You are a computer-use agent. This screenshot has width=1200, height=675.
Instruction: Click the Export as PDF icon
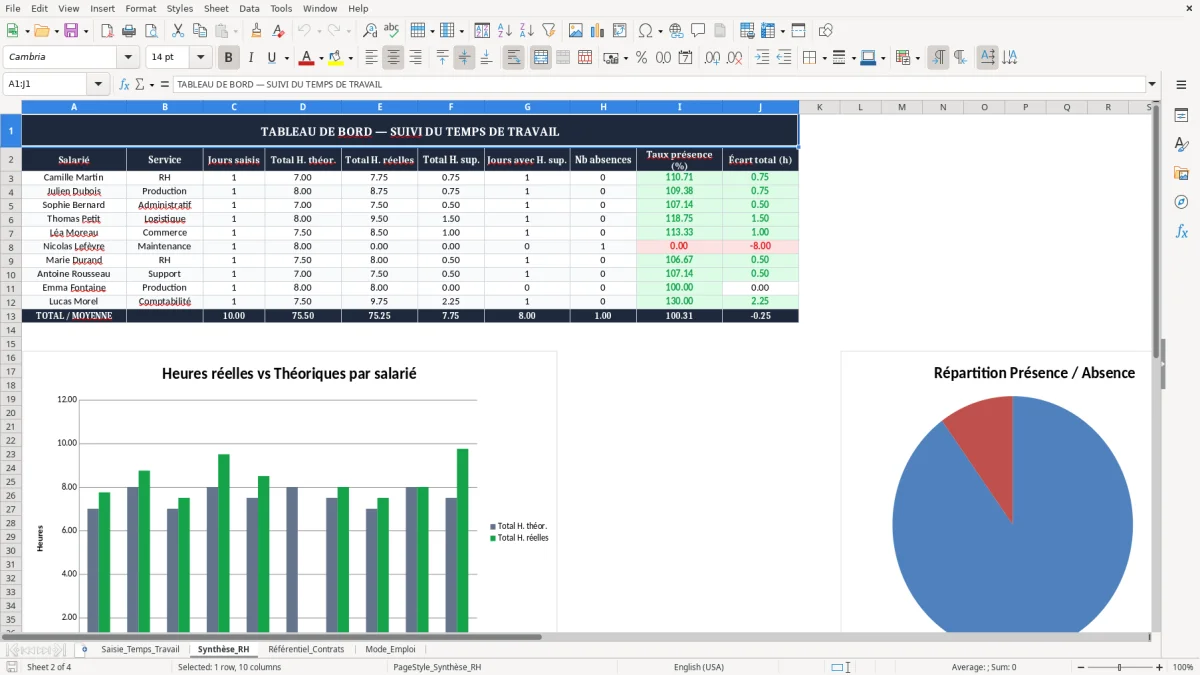tap(106, 31)
